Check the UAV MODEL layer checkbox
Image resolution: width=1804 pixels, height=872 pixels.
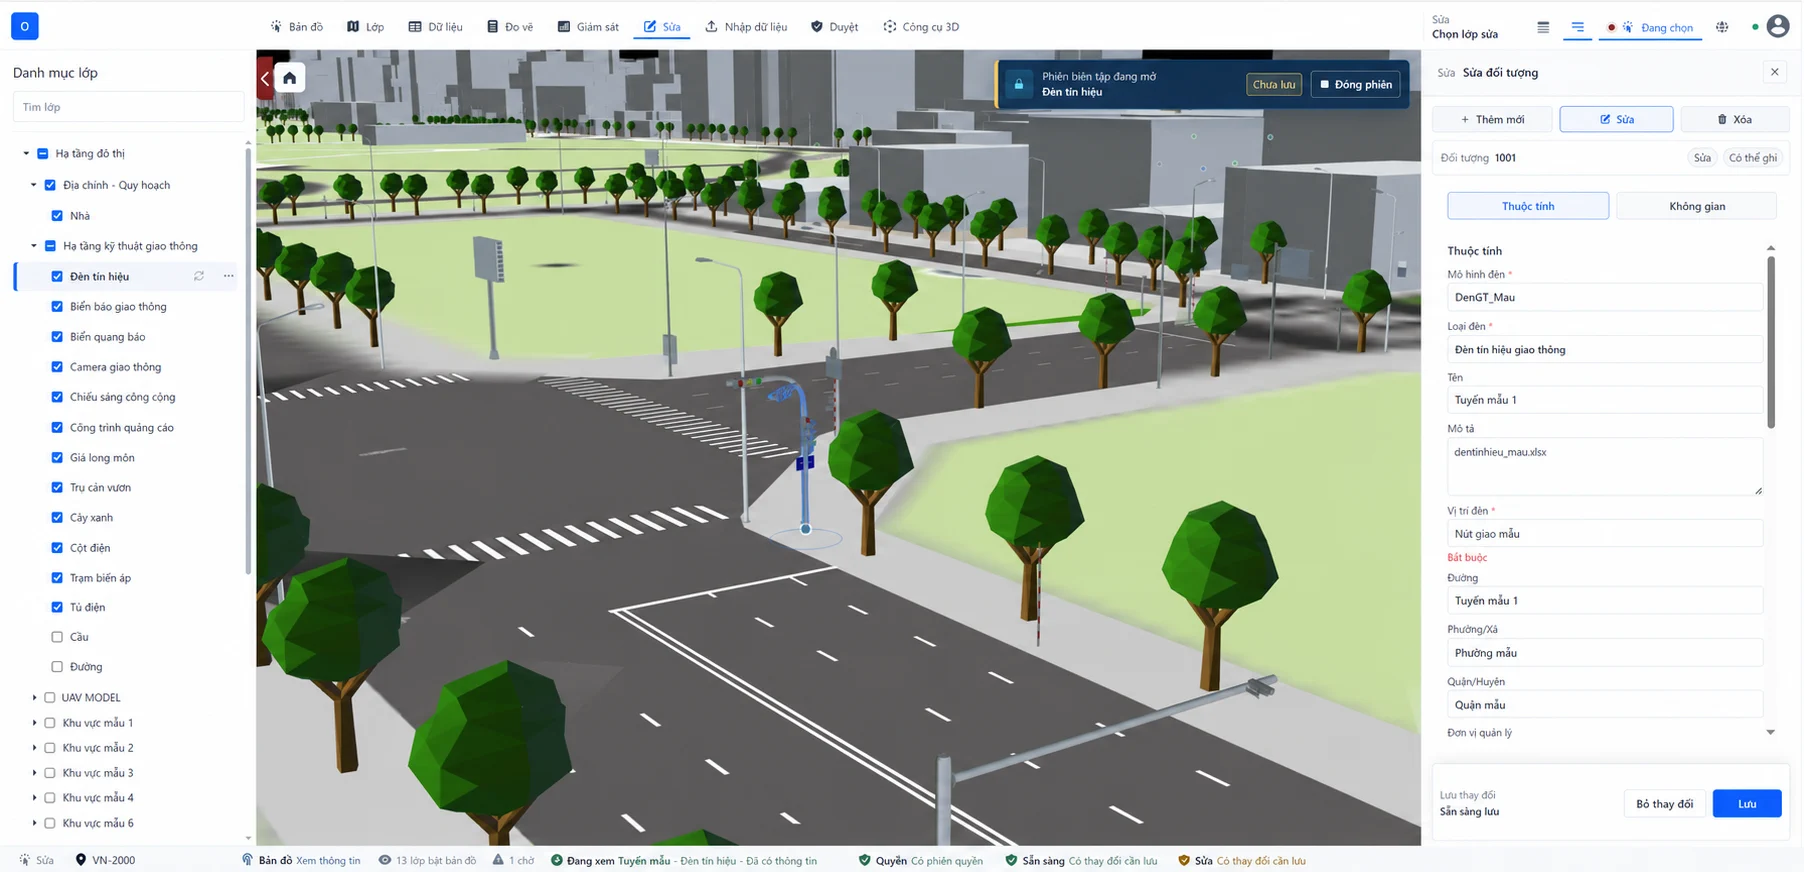(50, 697)
